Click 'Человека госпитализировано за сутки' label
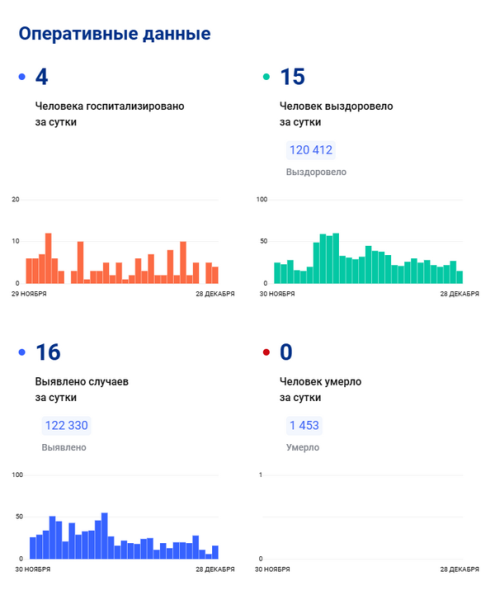 click(x=109, y=114)
